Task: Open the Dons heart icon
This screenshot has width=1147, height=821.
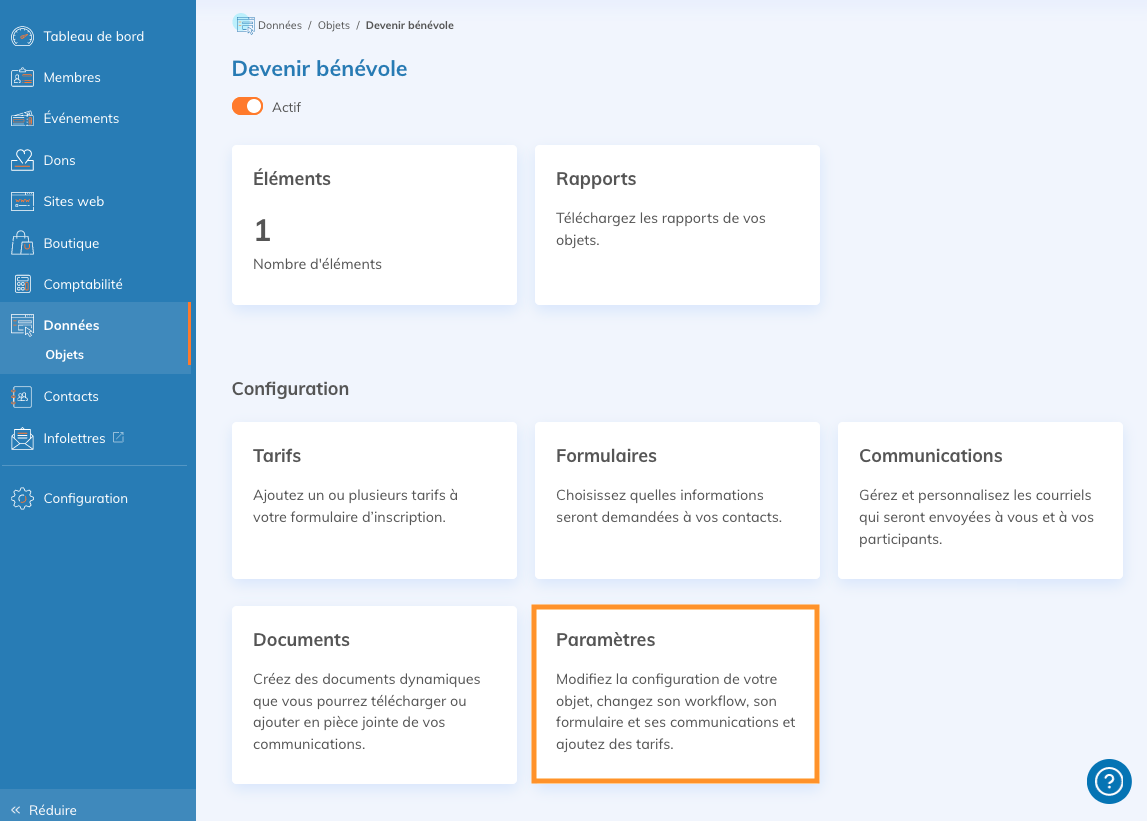Action: click(22, 160)
